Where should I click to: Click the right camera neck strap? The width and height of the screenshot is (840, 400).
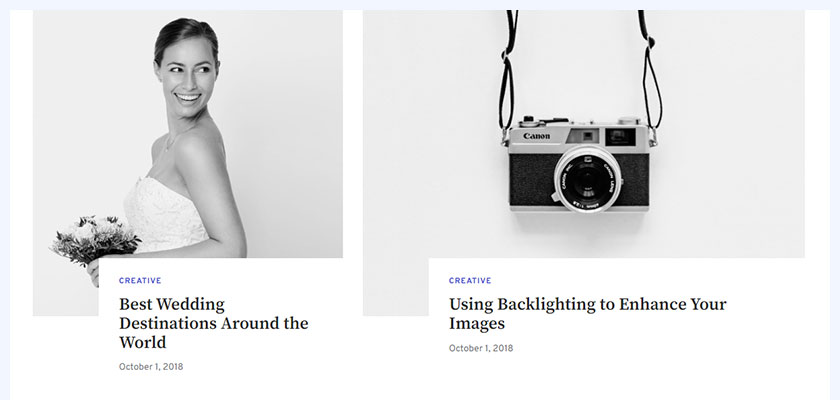click(x=651, y=70)
